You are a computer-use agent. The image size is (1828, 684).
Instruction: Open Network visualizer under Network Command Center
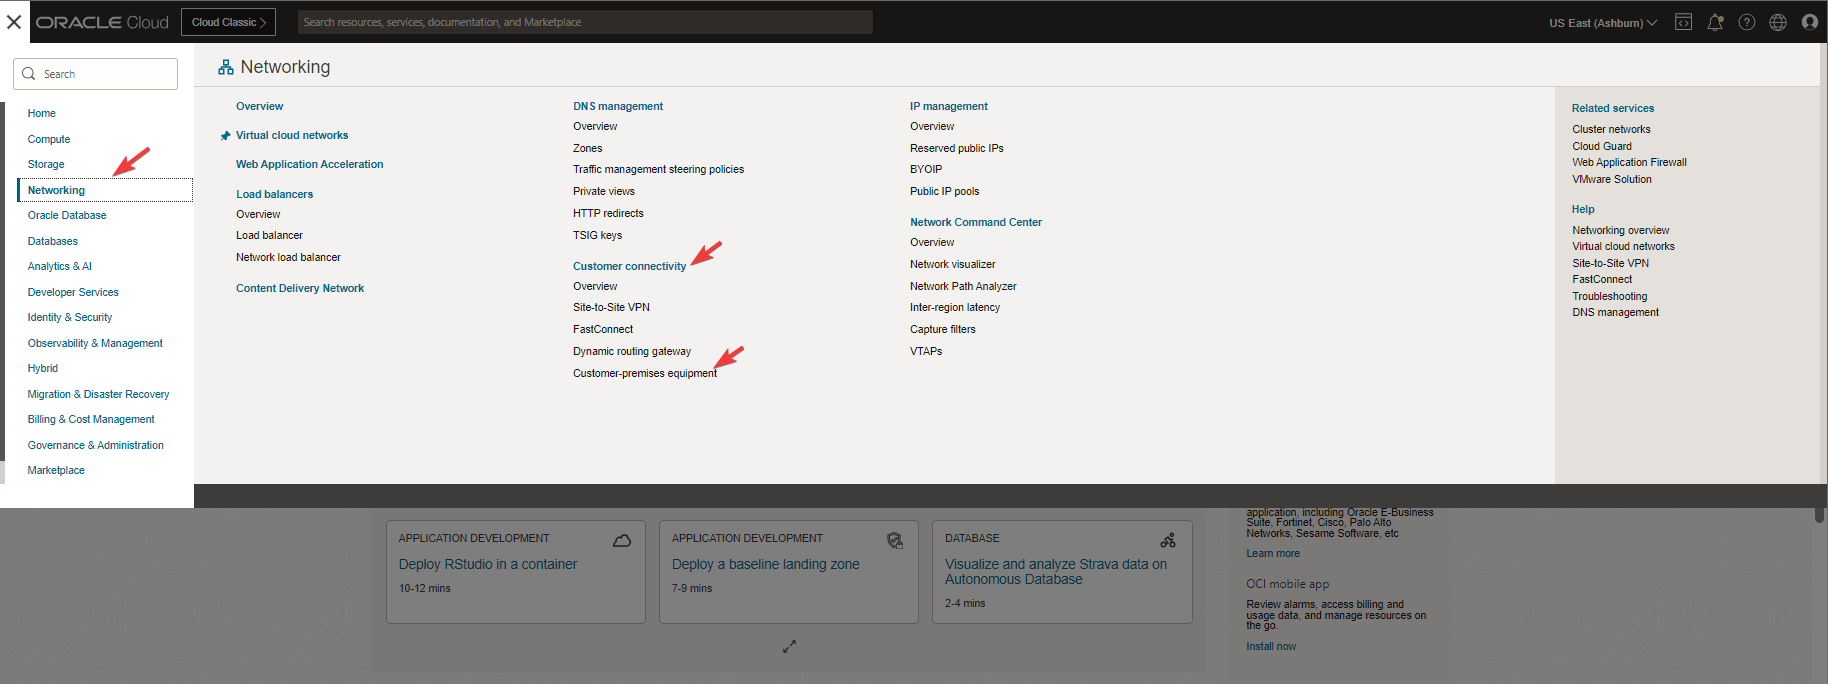tap(952, 264)
